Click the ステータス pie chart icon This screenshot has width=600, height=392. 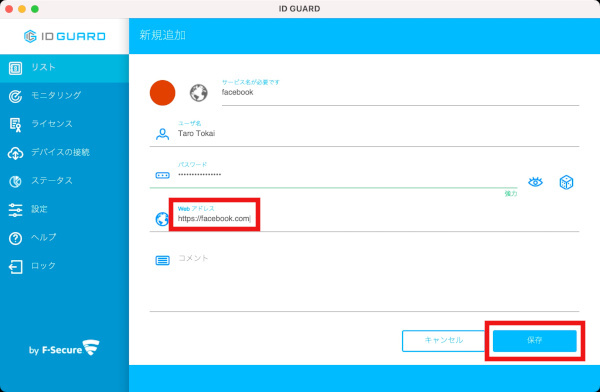coord(15,181)
